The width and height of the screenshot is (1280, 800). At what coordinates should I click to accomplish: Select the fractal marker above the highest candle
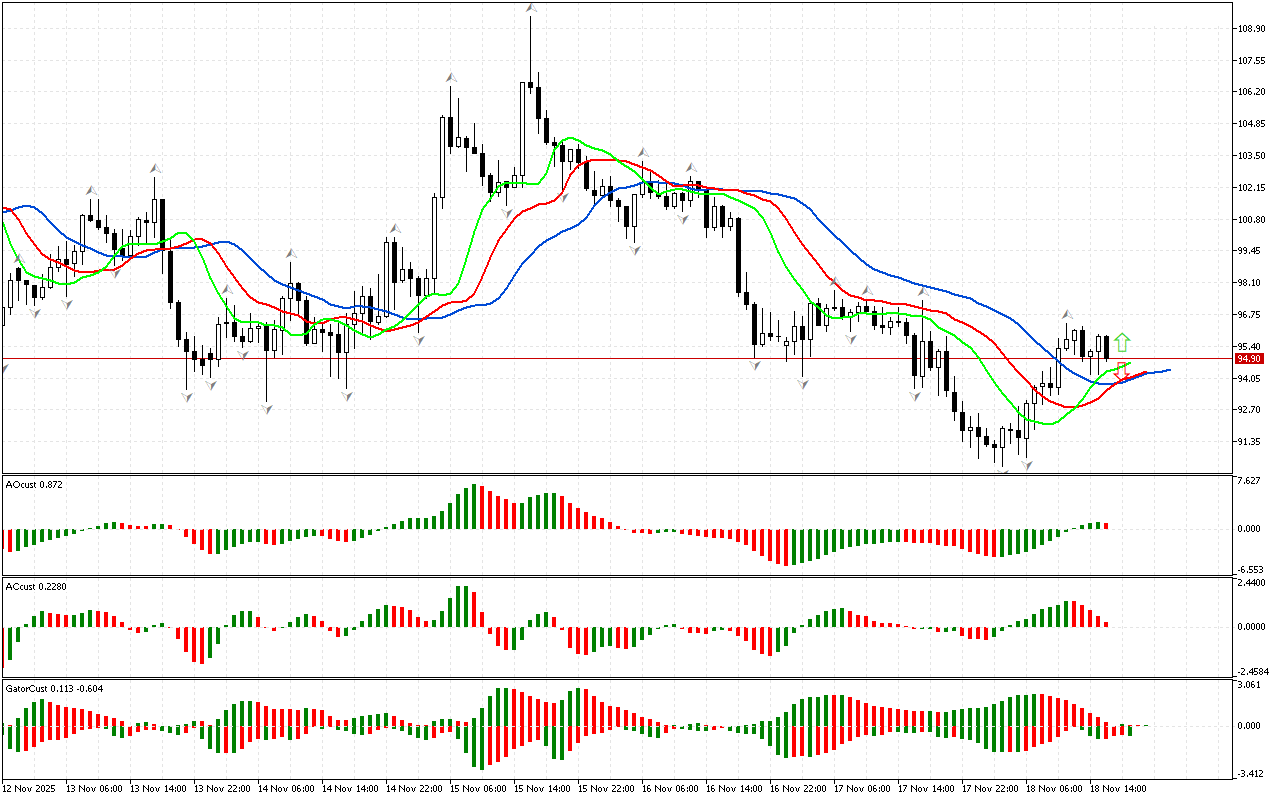pyautogui.click(x=531, y=8)
